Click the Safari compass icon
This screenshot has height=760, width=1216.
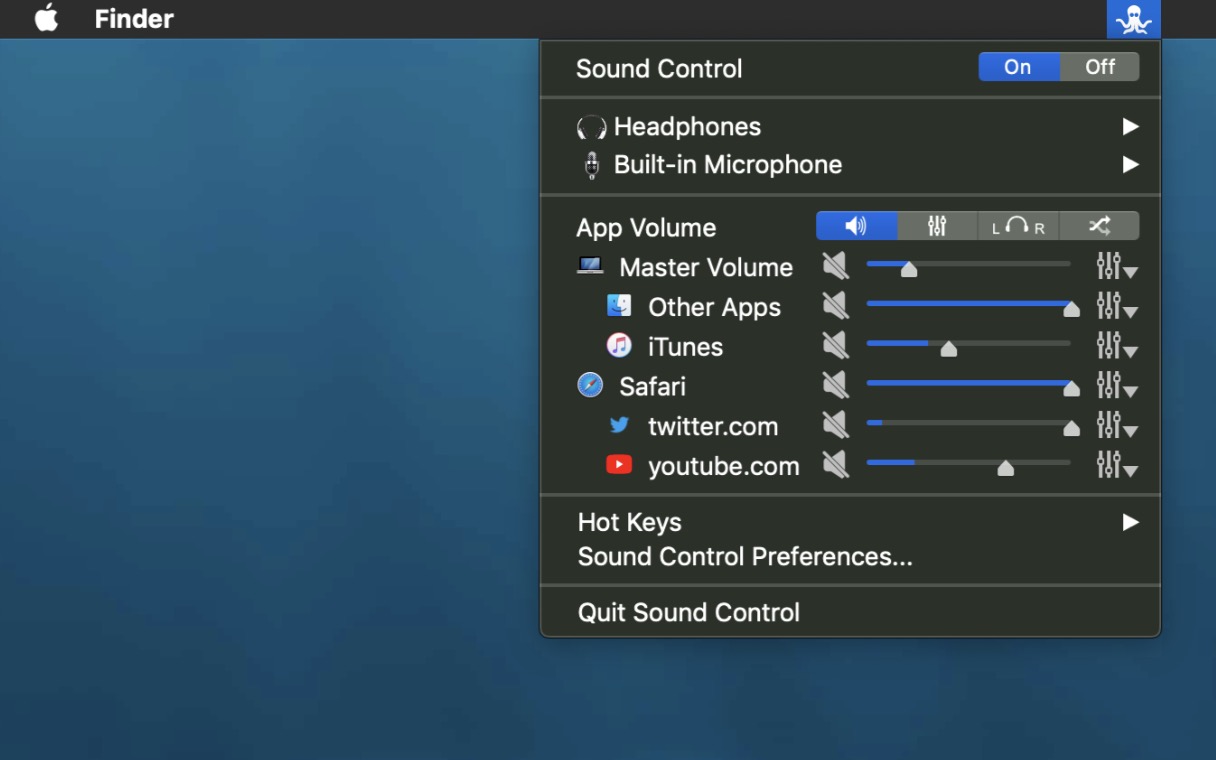(x=590, y=385)
